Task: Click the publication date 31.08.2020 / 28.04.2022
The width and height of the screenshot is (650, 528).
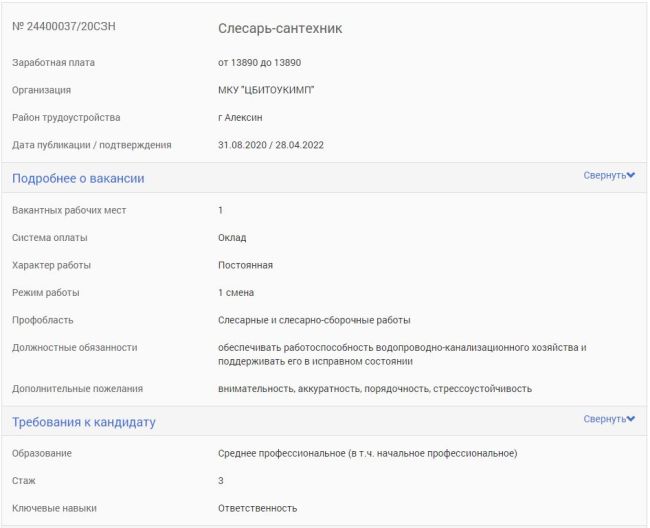Action: pyautogui.click(x=271, y=145)
